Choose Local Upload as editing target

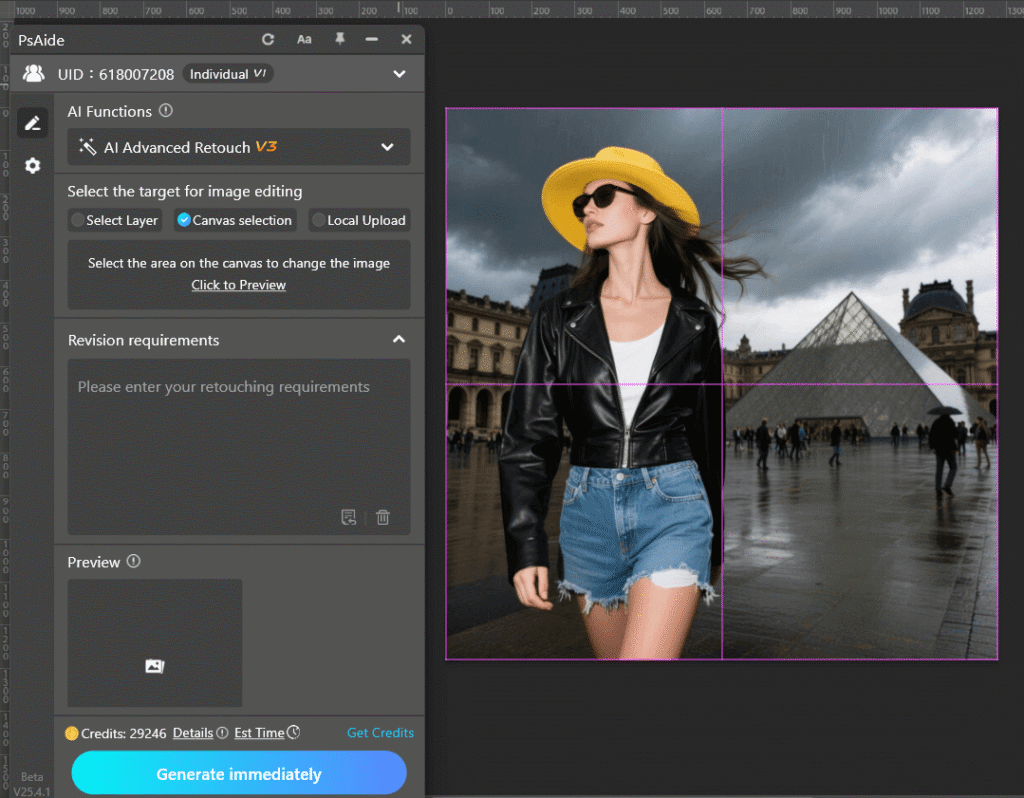pos(359,220)
